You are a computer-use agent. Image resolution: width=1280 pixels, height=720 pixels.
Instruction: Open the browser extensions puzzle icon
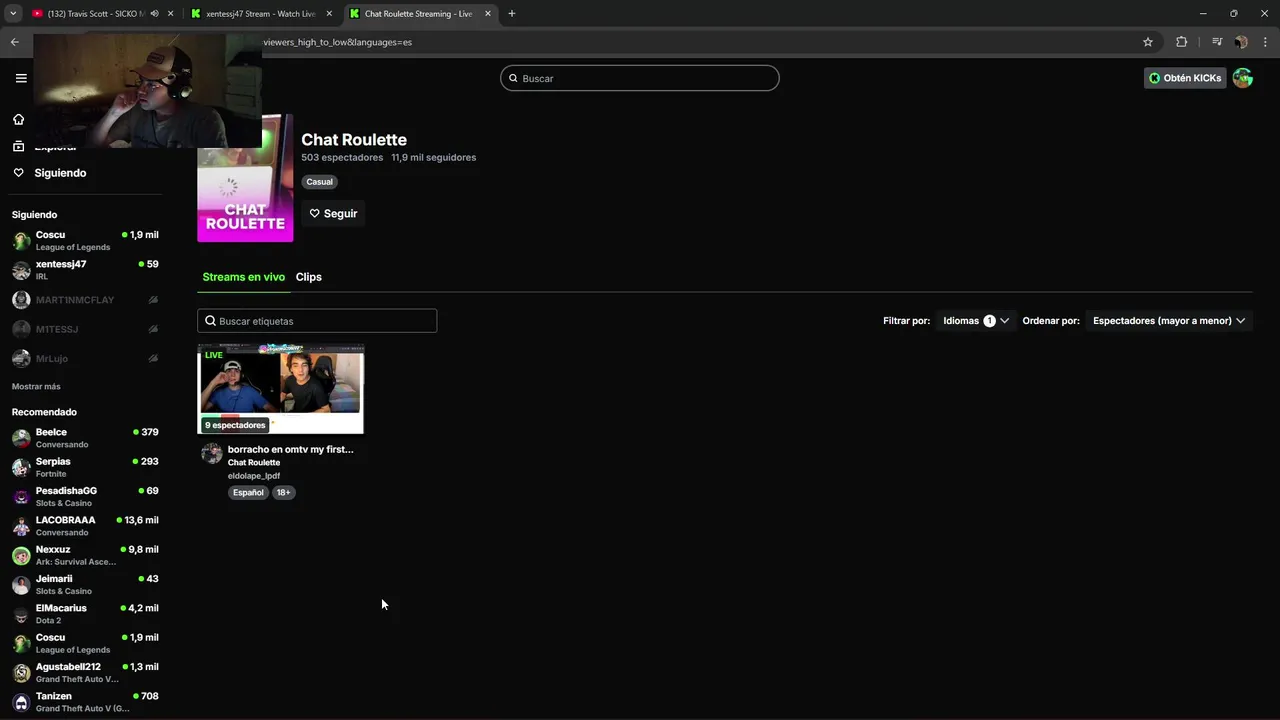[x=1182, y=42]
